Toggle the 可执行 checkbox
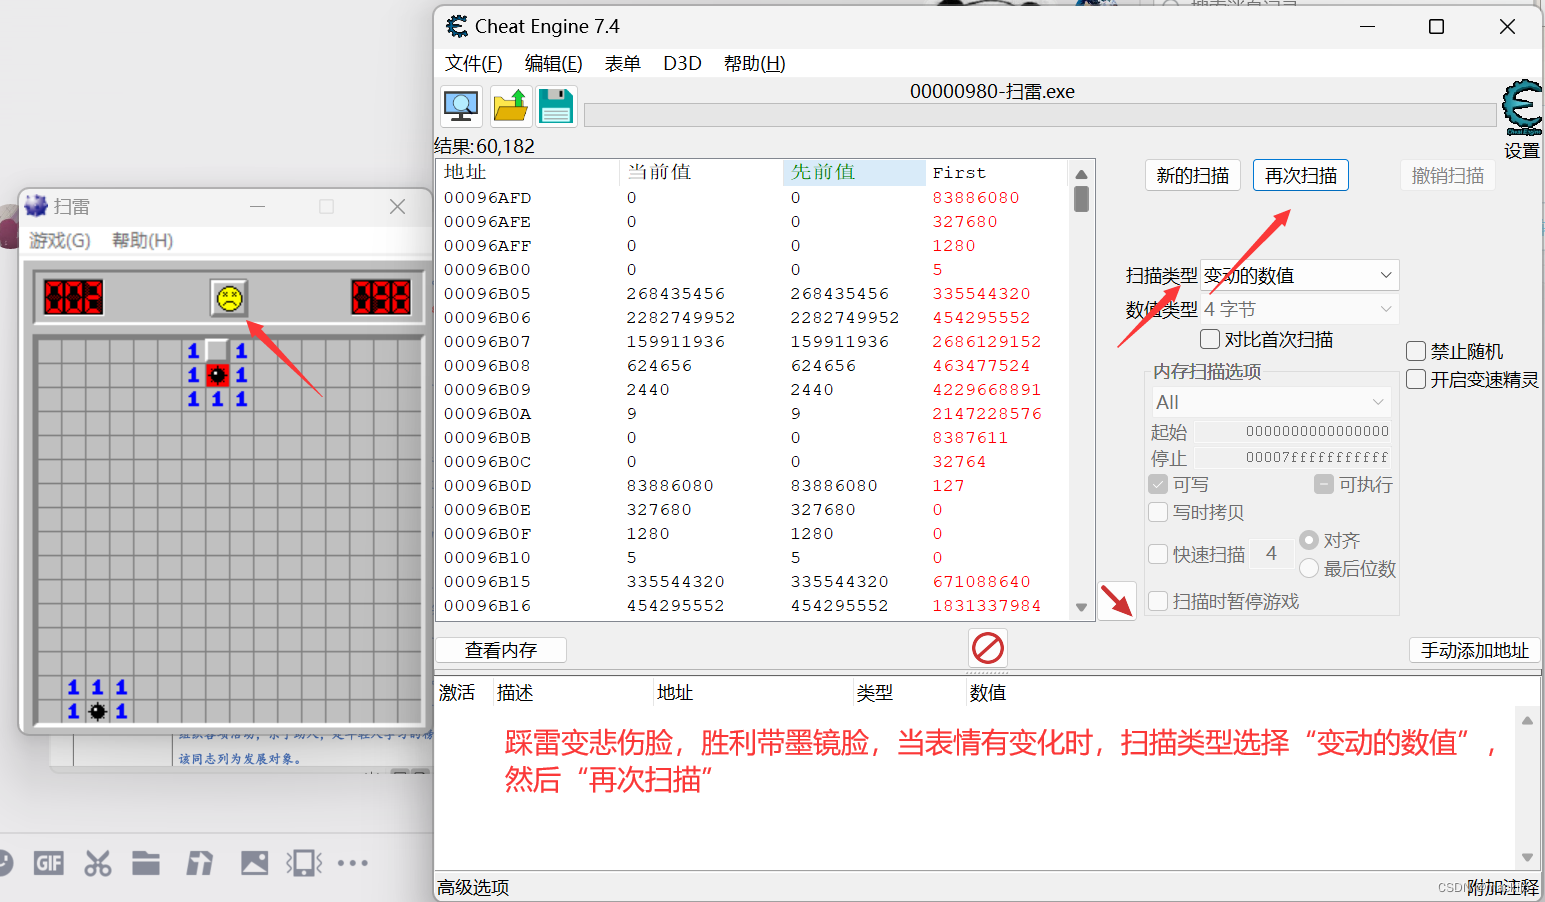 (1323, 484)
